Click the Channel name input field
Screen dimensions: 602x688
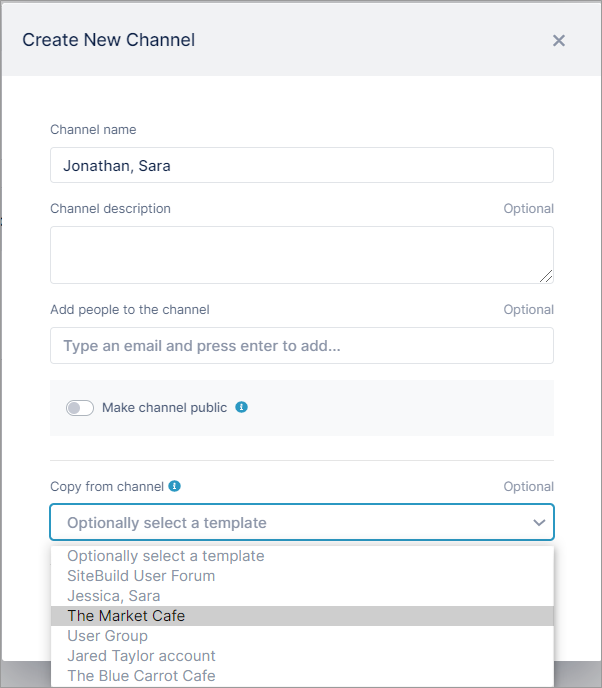(302, 165)
